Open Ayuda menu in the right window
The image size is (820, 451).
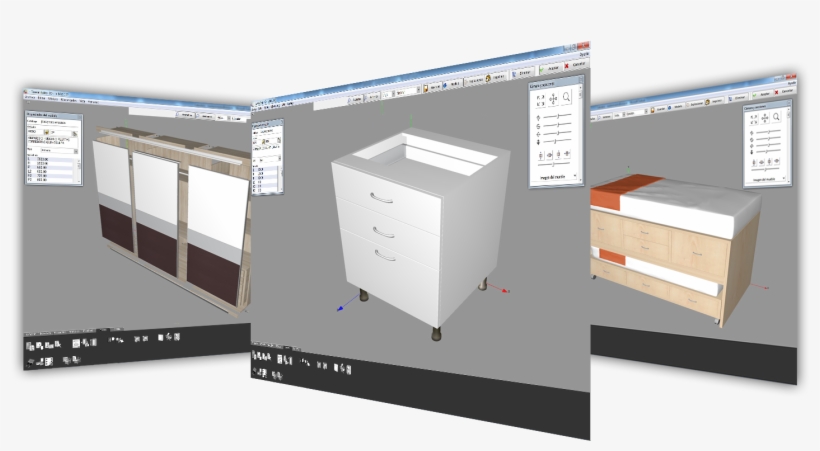pyautogui.click(x=792, y=83)
